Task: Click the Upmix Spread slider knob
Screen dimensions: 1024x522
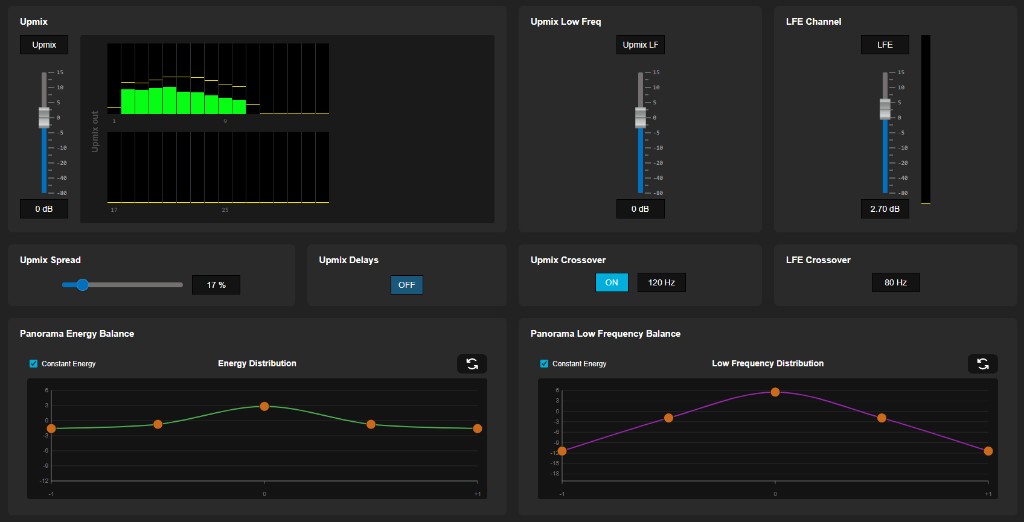Action: [82, 285]
